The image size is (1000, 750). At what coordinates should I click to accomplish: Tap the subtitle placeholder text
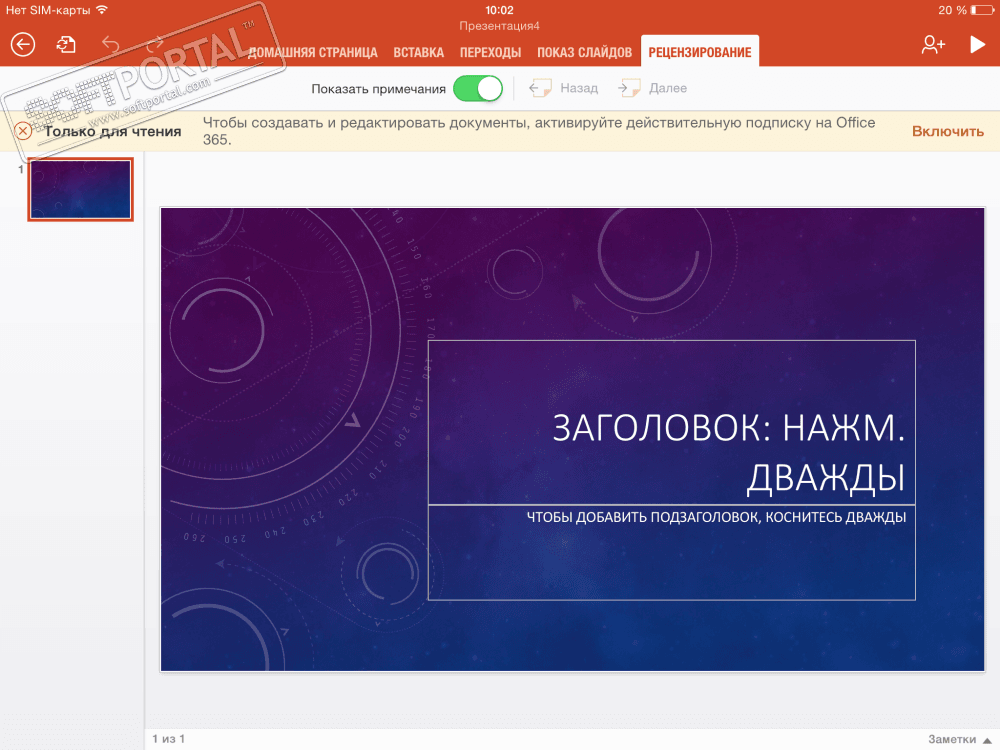click(716, 517)
